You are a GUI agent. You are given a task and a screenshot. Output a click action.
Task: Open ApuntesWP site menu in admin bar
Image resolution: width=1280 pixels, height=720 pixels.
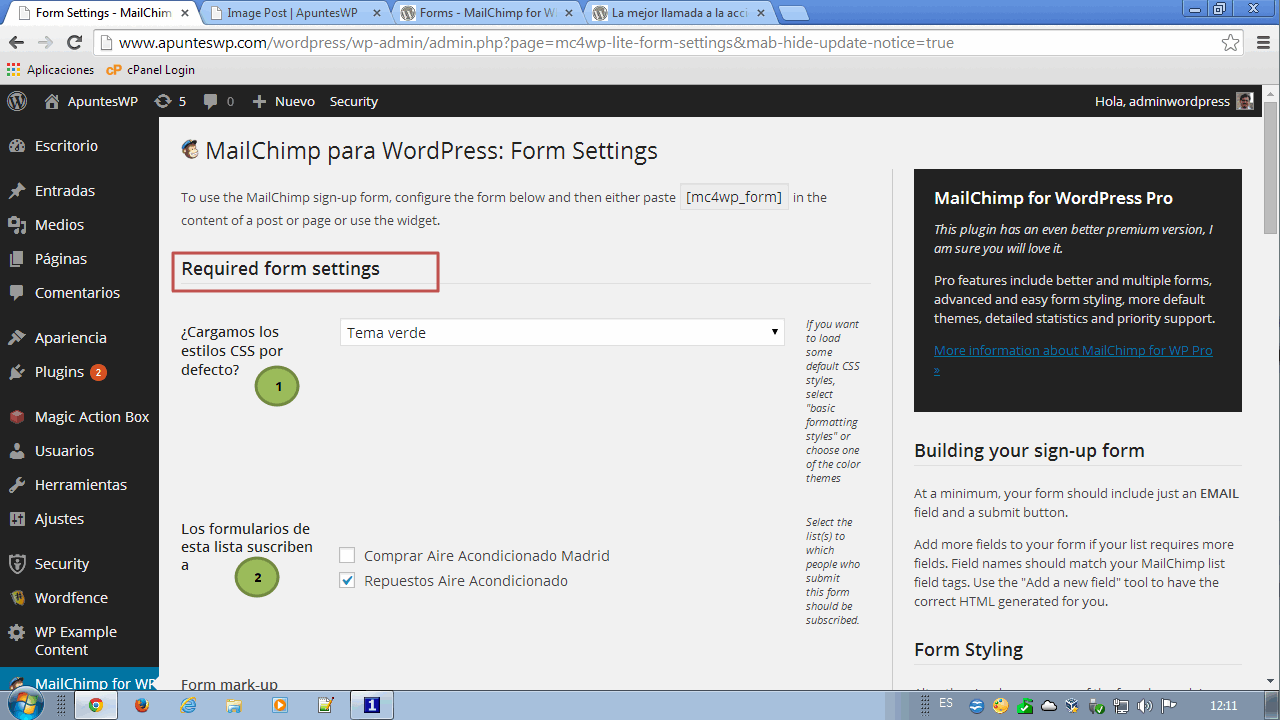(x=91, y=101)
